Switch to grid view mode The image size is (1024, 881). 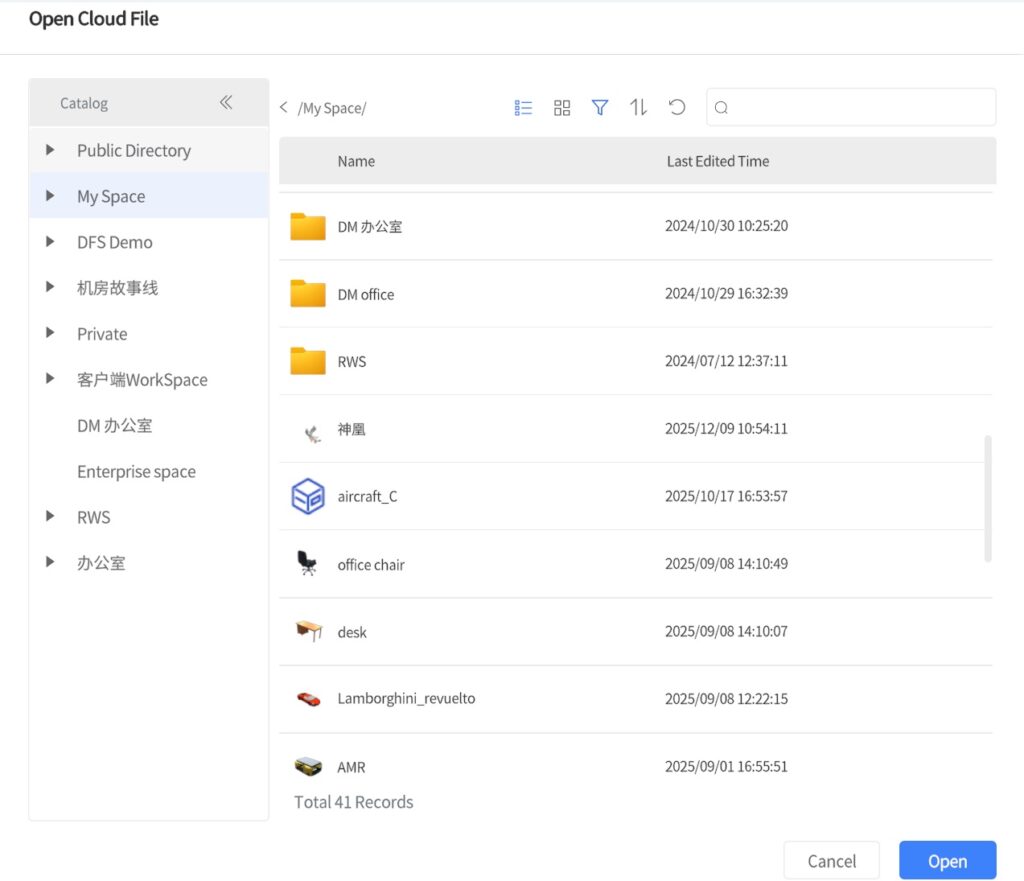(x=562, y=107)
